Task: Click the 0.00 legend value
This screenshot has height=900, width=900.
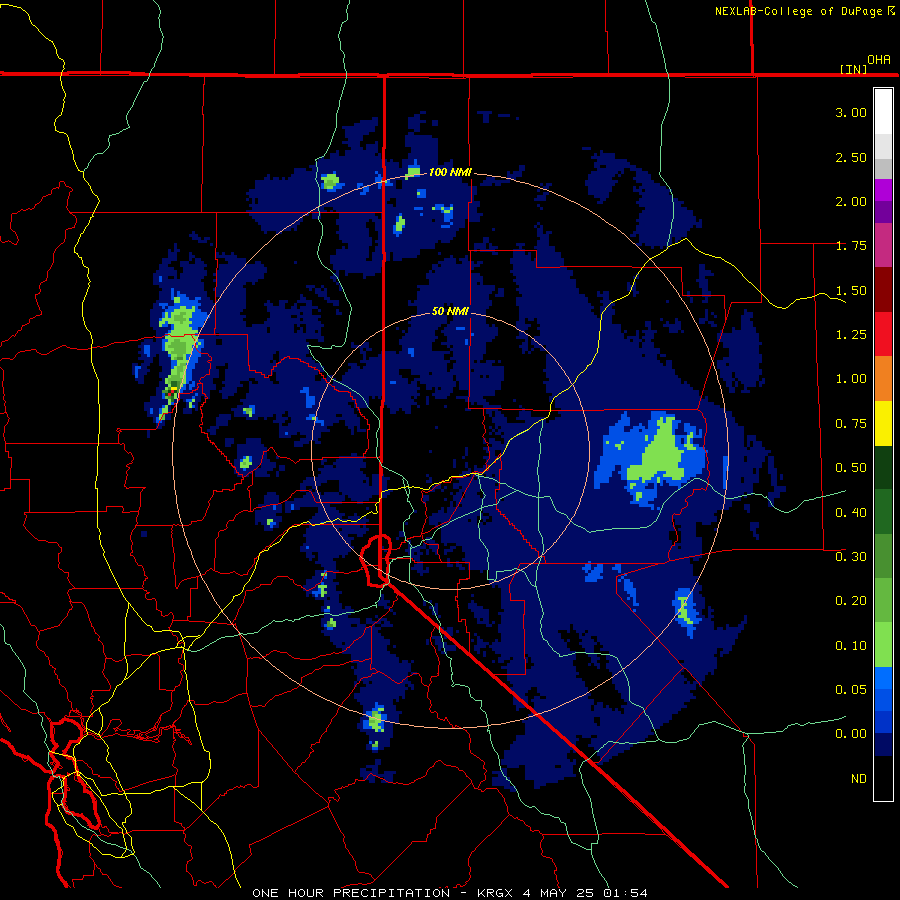Action: pyautogui.click(x=851, y=734)
